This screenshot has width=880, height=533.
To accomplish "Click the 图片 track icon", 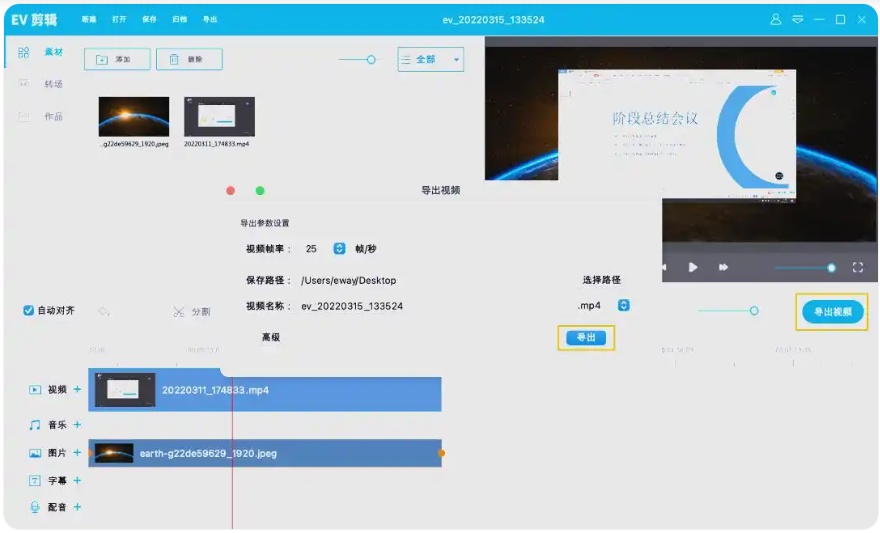I will (35, 453).
